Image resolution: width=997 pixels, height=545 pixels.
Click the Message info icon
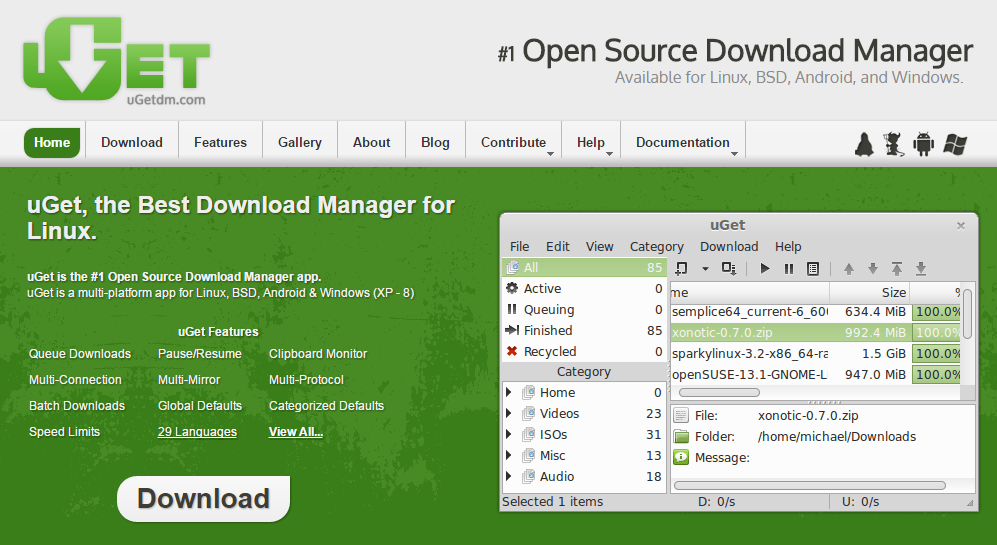pyautogui.click(x=681, y=457)
